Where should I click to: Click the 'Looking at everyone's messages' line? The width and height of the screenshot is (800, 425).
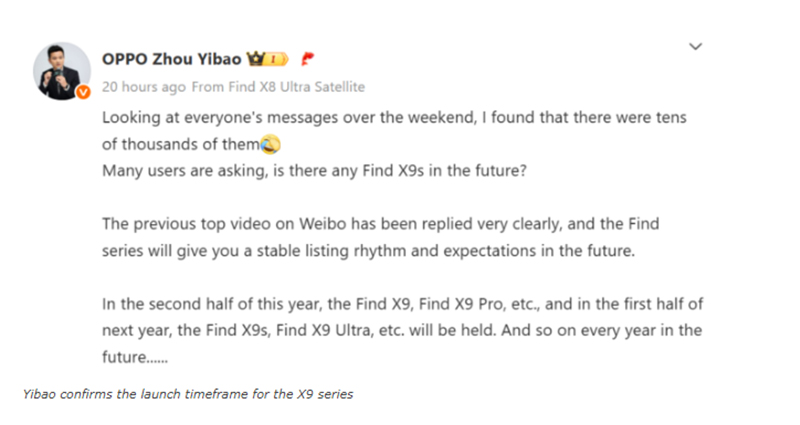tap(394, 117)
